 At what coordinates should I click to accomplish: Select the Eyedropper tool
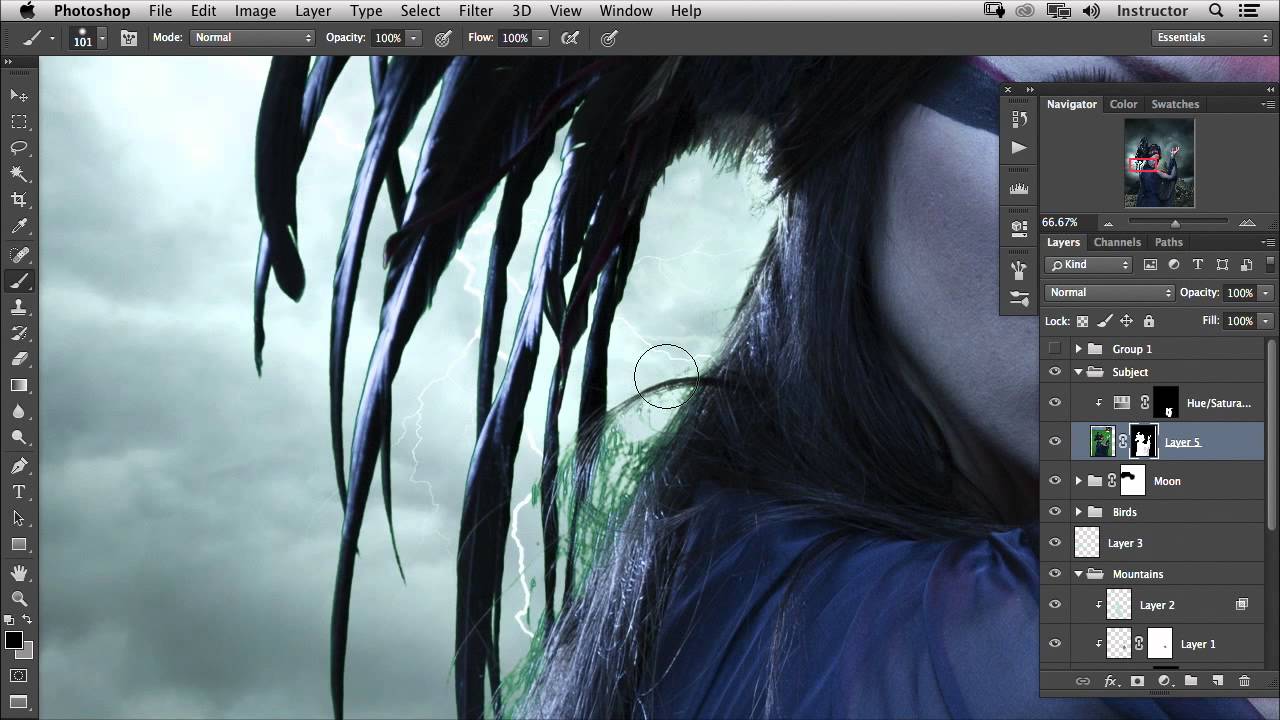coord(19,227)
